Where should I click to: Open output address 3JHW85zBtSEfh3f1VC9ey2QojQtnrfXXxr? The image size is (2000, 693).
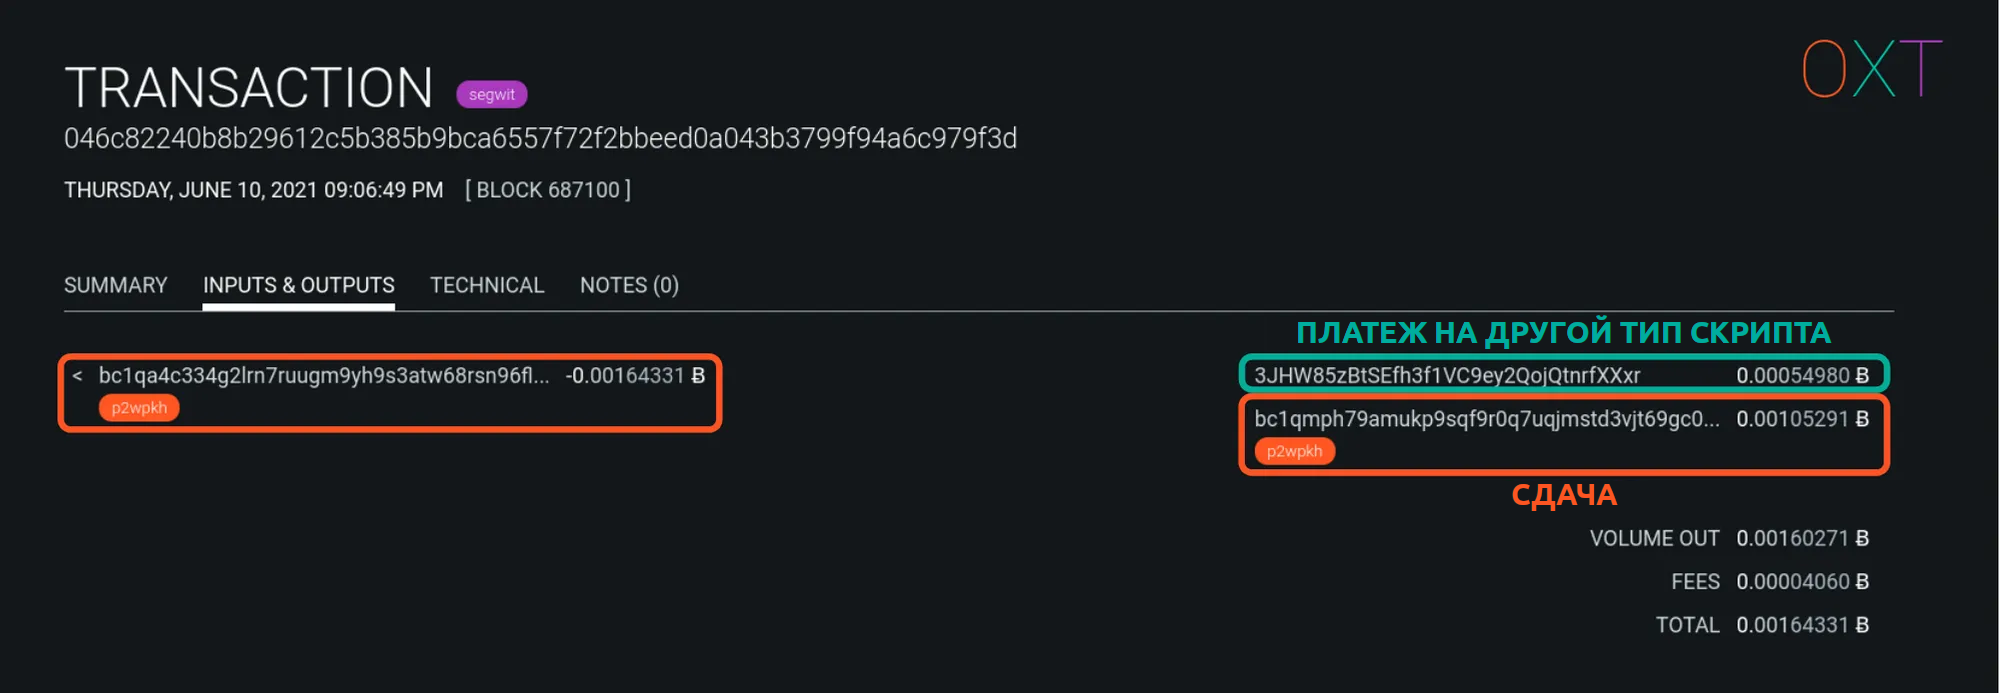point(1447,375)
